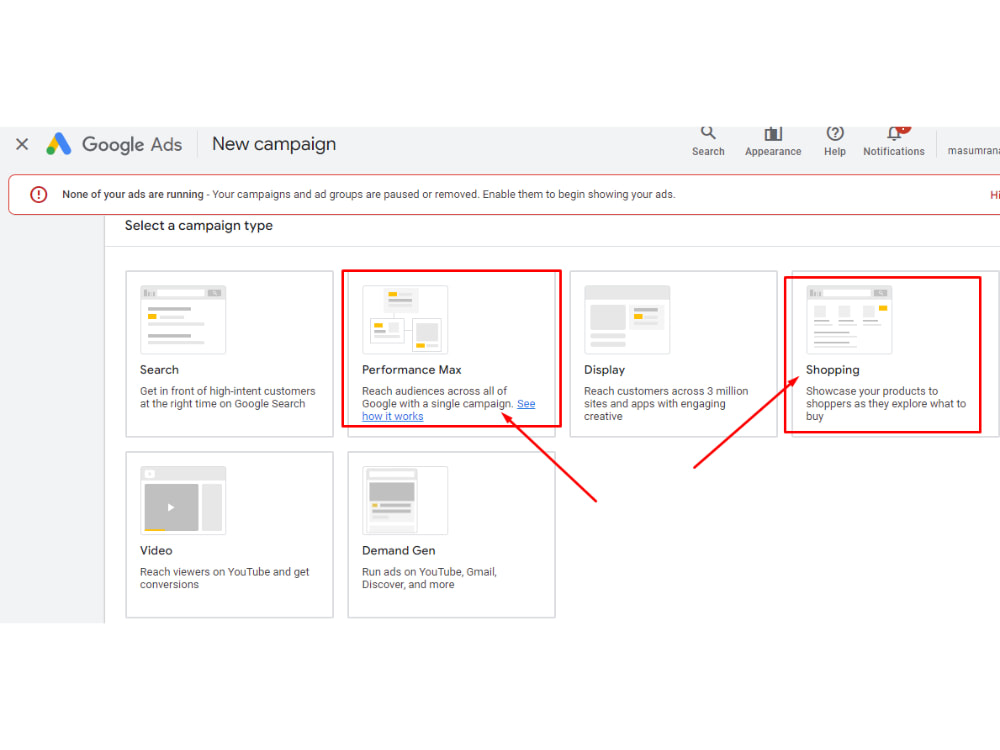
Task: Select the Shopping campaign illustration
Action: coord(849,320)
